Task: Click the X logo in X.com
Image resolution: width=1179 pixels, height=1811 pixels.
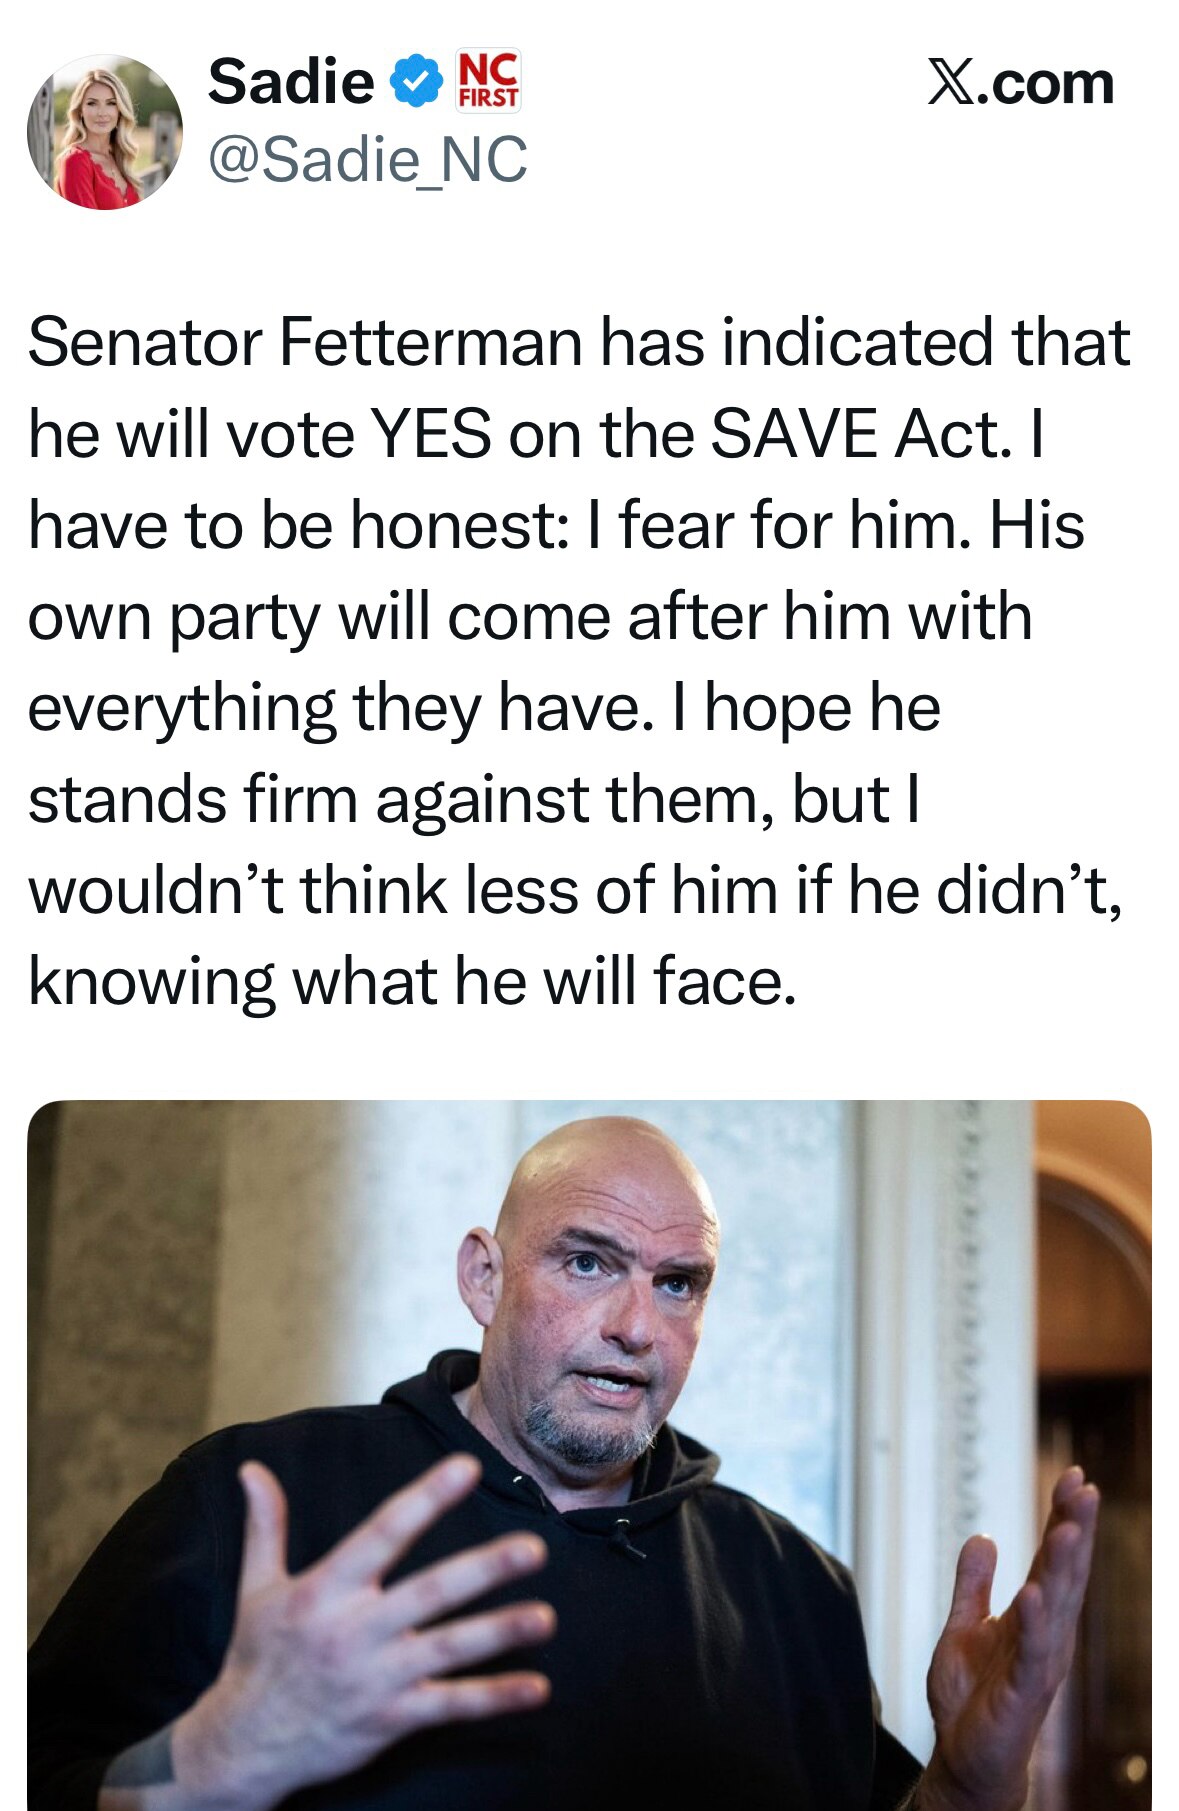Action: coord(950,82)
